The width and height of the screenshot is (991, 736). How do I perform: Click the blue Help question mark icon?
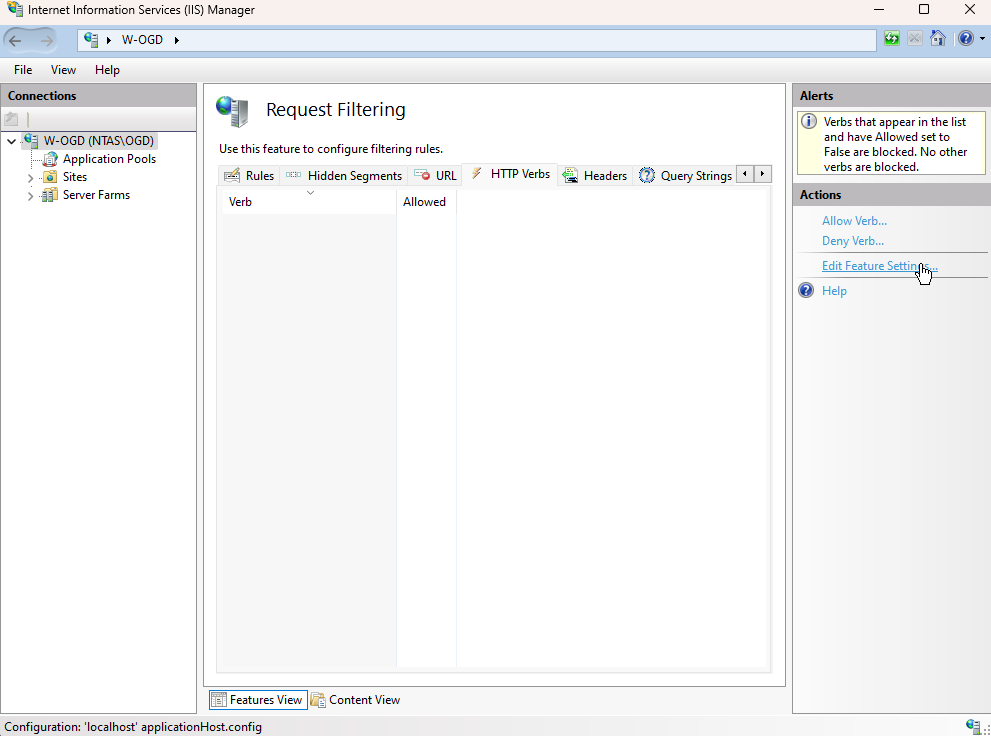click(x=964, y=38)
